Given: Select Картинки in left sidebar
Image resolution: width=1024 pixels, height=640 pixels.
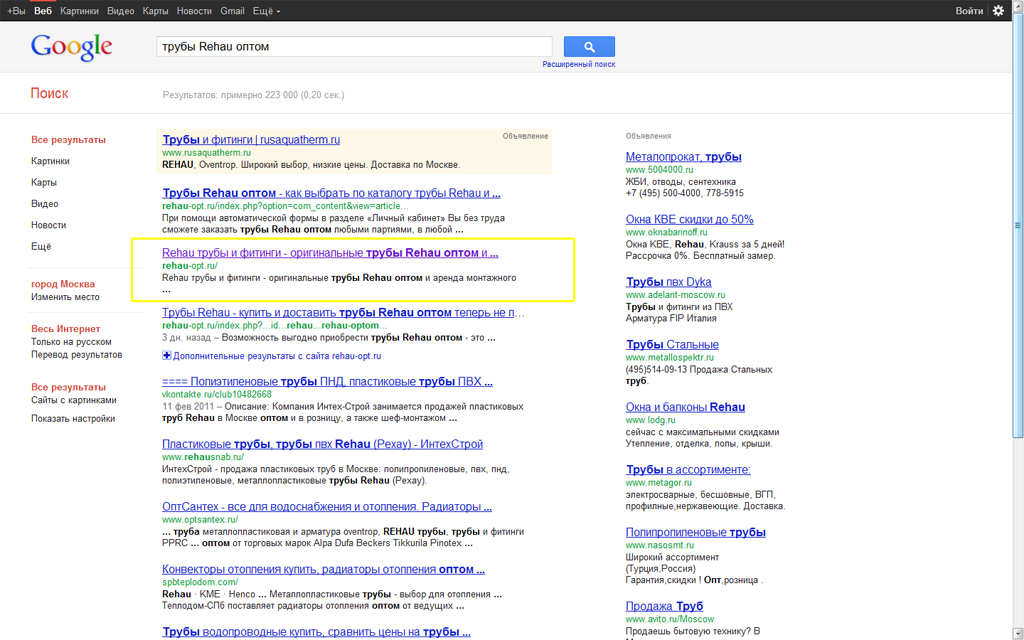Looking at the screenshot, I should click(x=50, y=161).
